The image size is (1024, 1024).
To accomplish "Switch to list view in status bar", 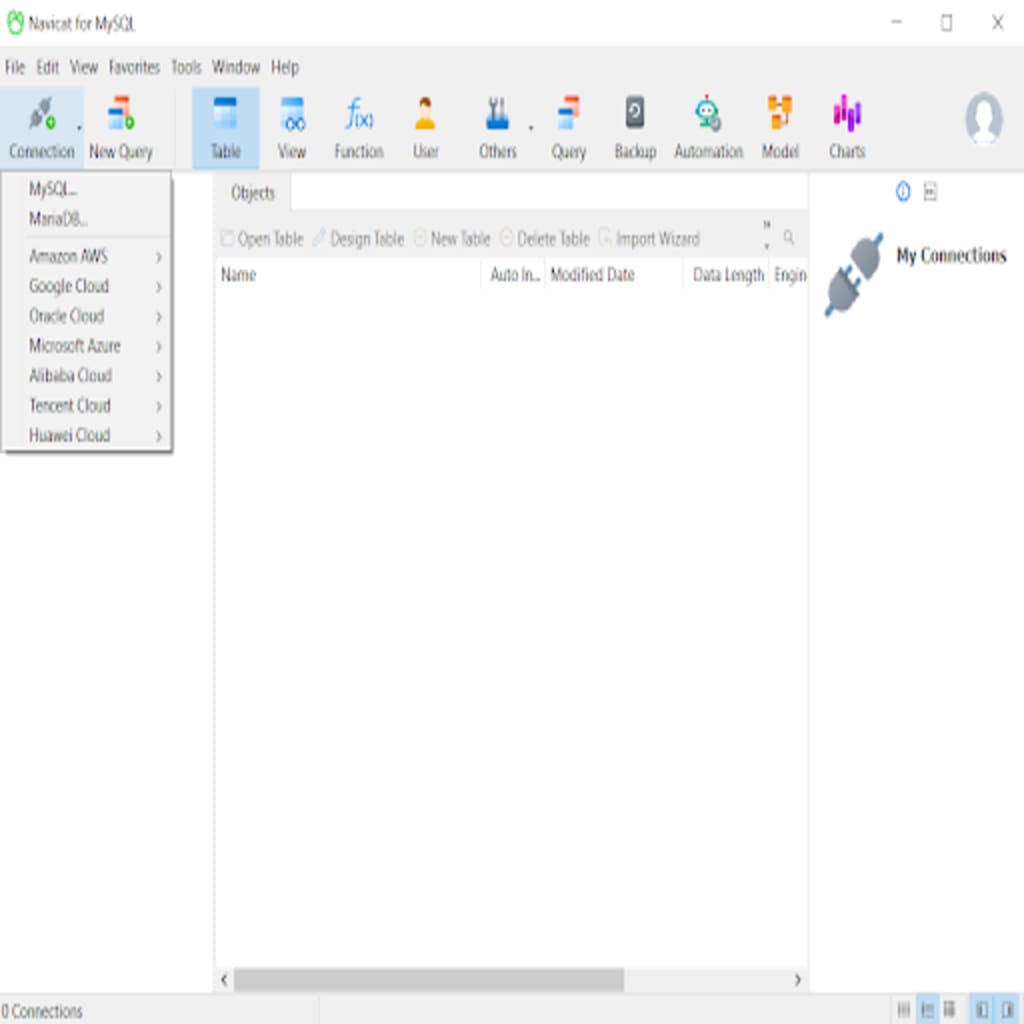I will 904,1010.
